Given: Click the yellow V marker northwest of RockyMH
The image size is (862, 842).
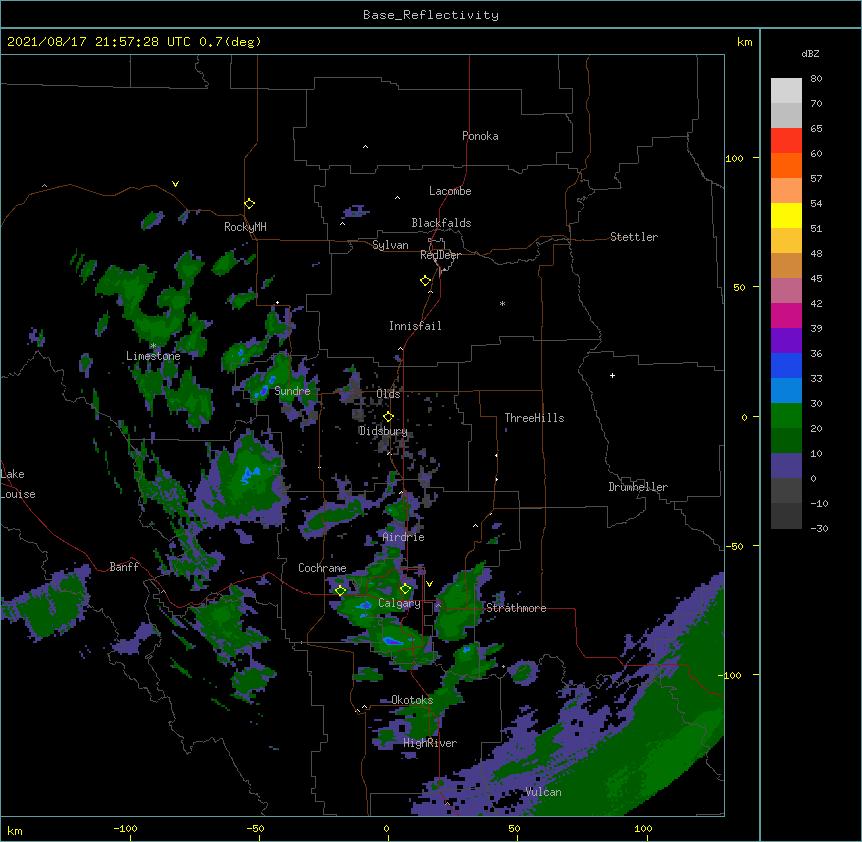Looking at the screenshot, I should point(175,184).
